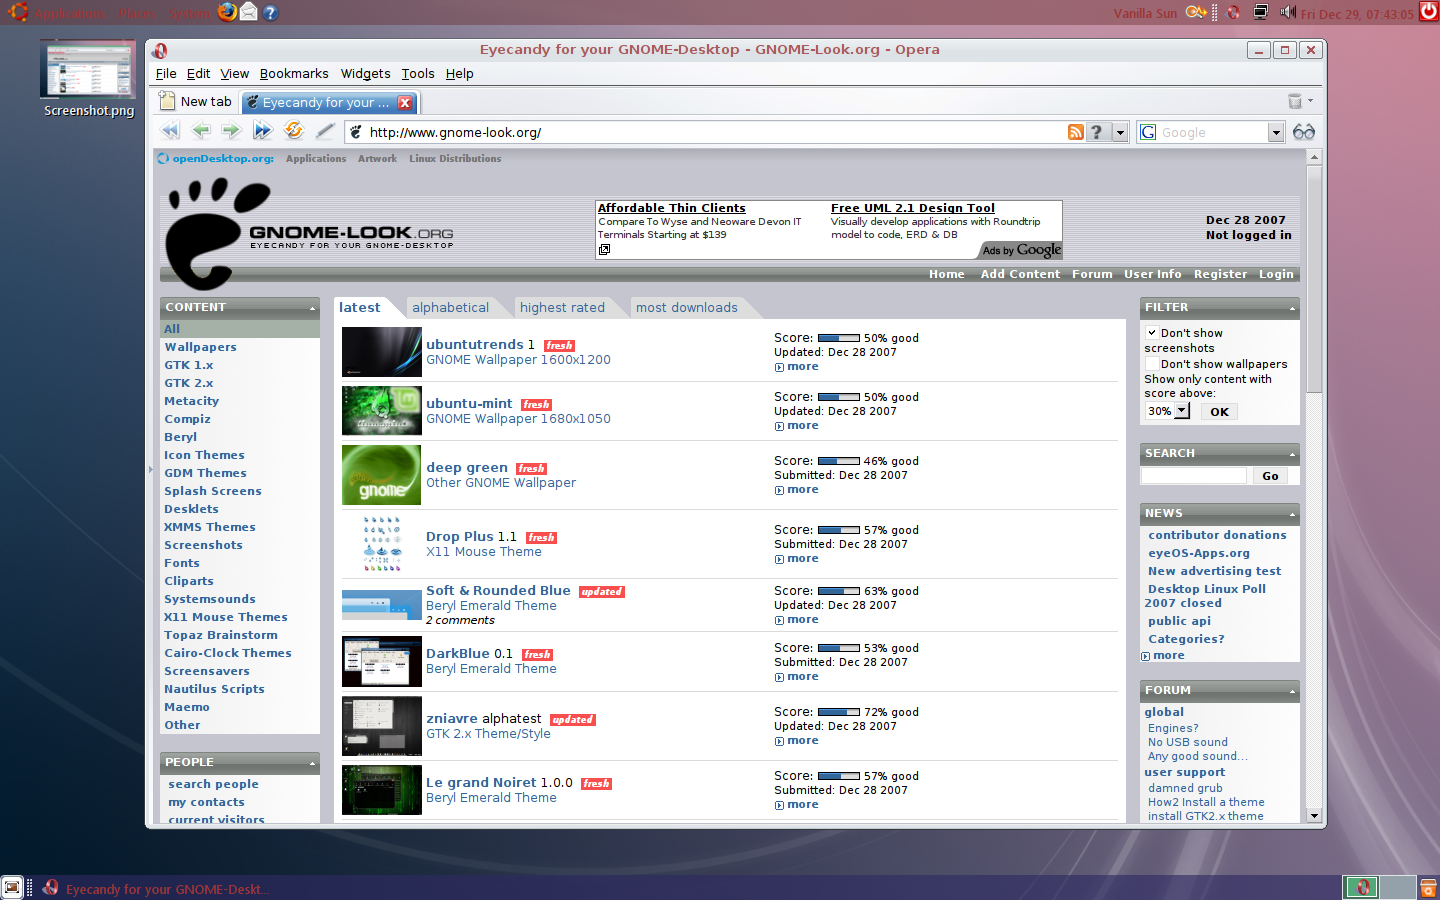Click the score bar for Drop Plus 1.1
This screenshot has width=1440, height=900.
(x=839, y=530)
